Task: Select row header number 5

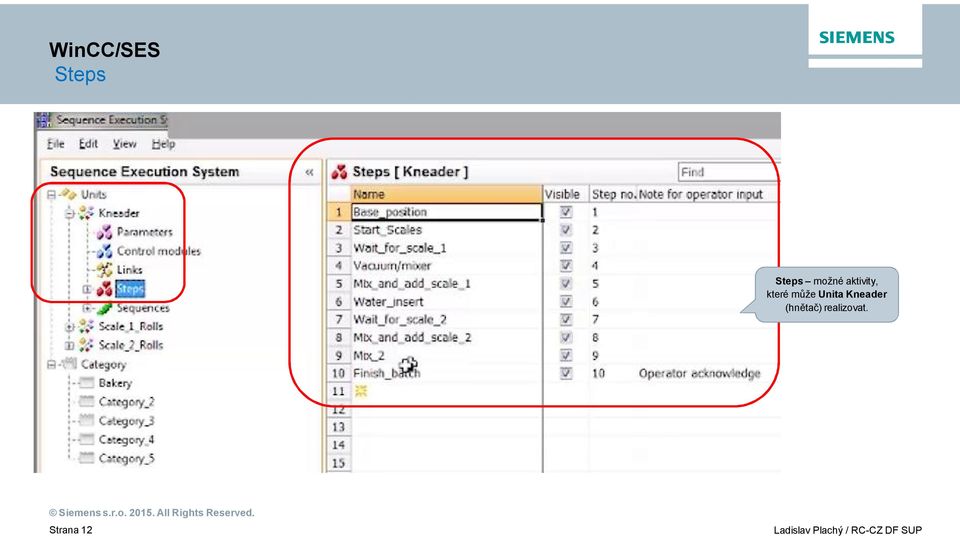Action: (339, 284)
